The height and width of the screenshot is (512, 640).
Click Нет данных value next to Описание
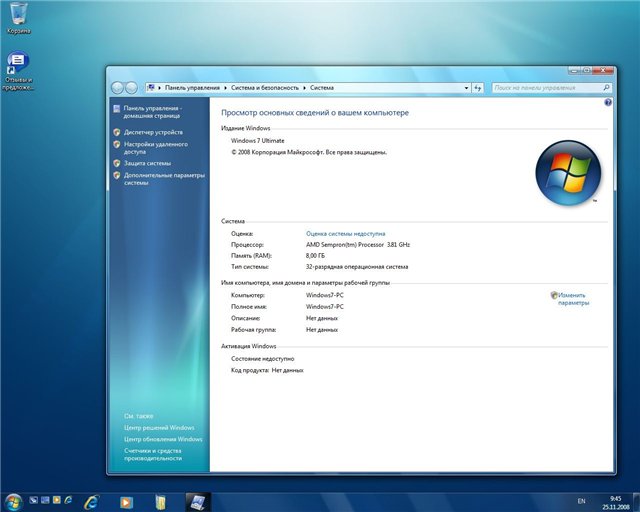click(322, 318)
